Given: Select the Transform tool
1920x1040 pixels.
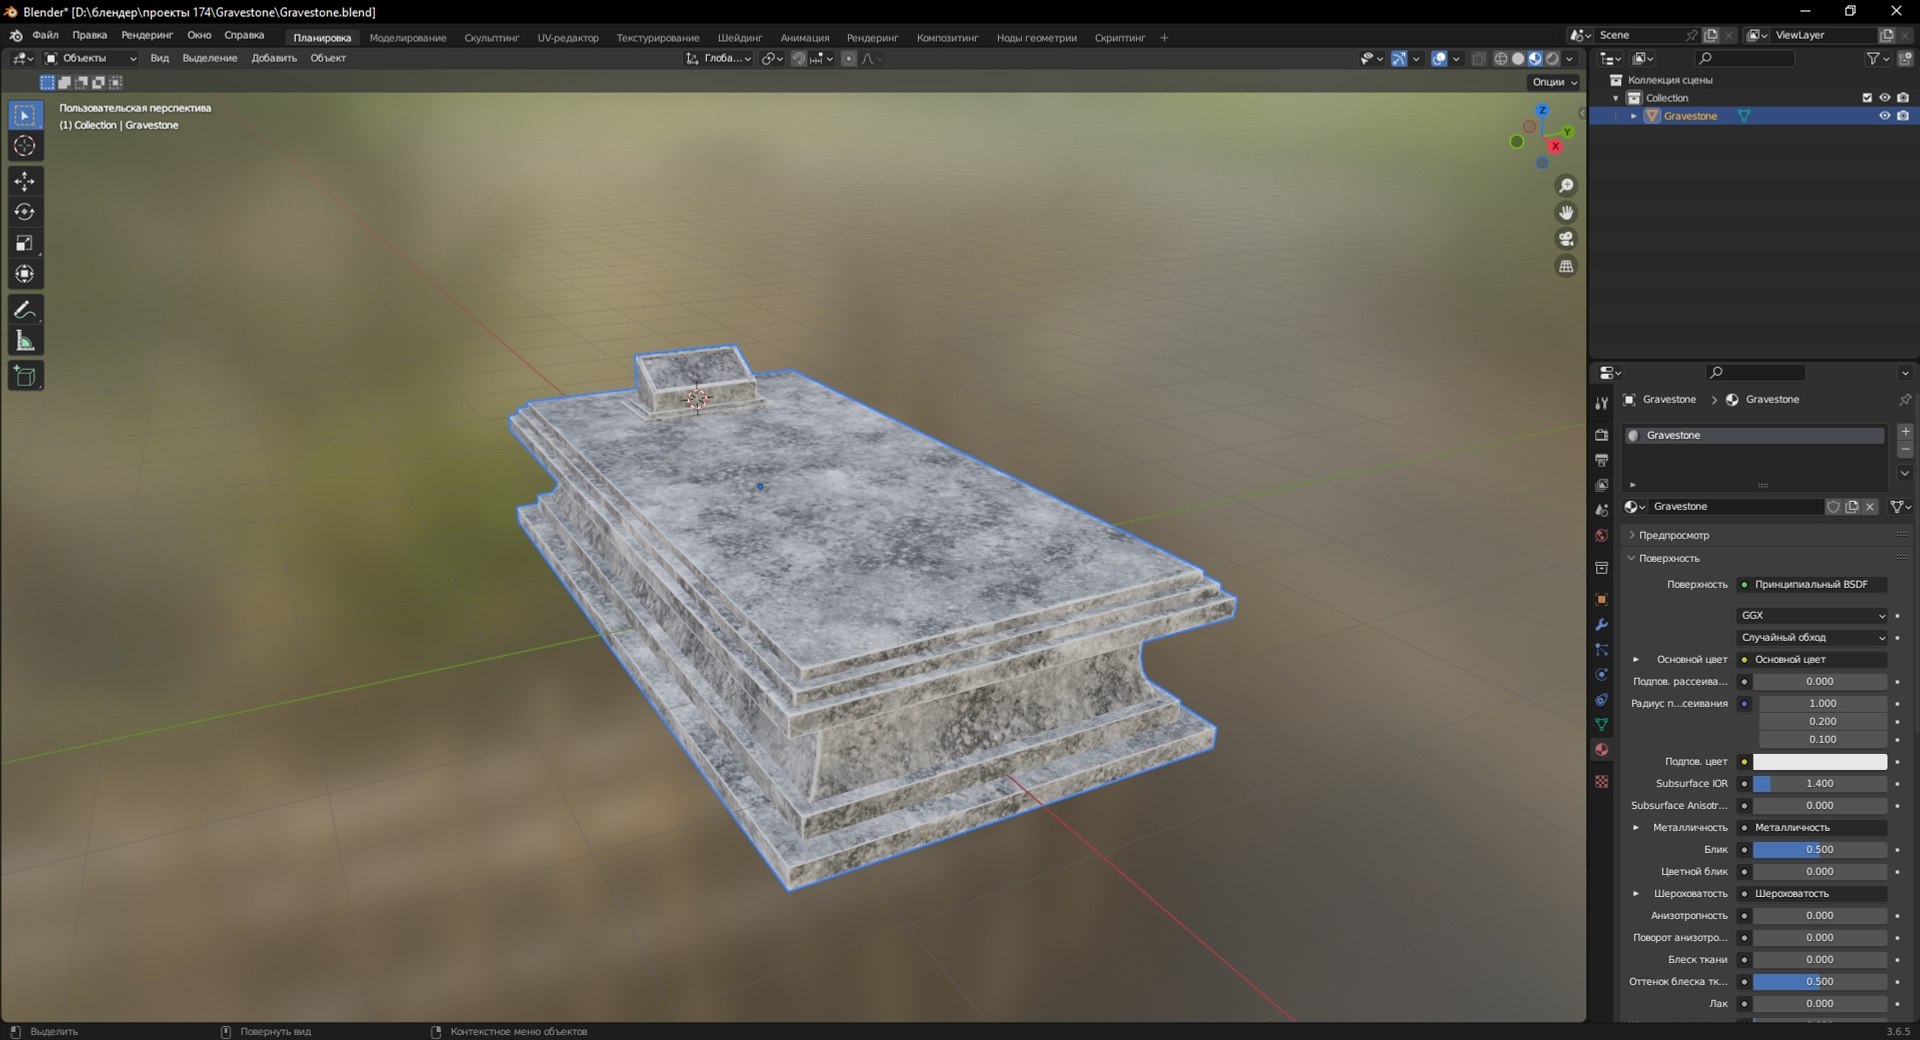Looking at the screenshot, I should tap(25, 274).
